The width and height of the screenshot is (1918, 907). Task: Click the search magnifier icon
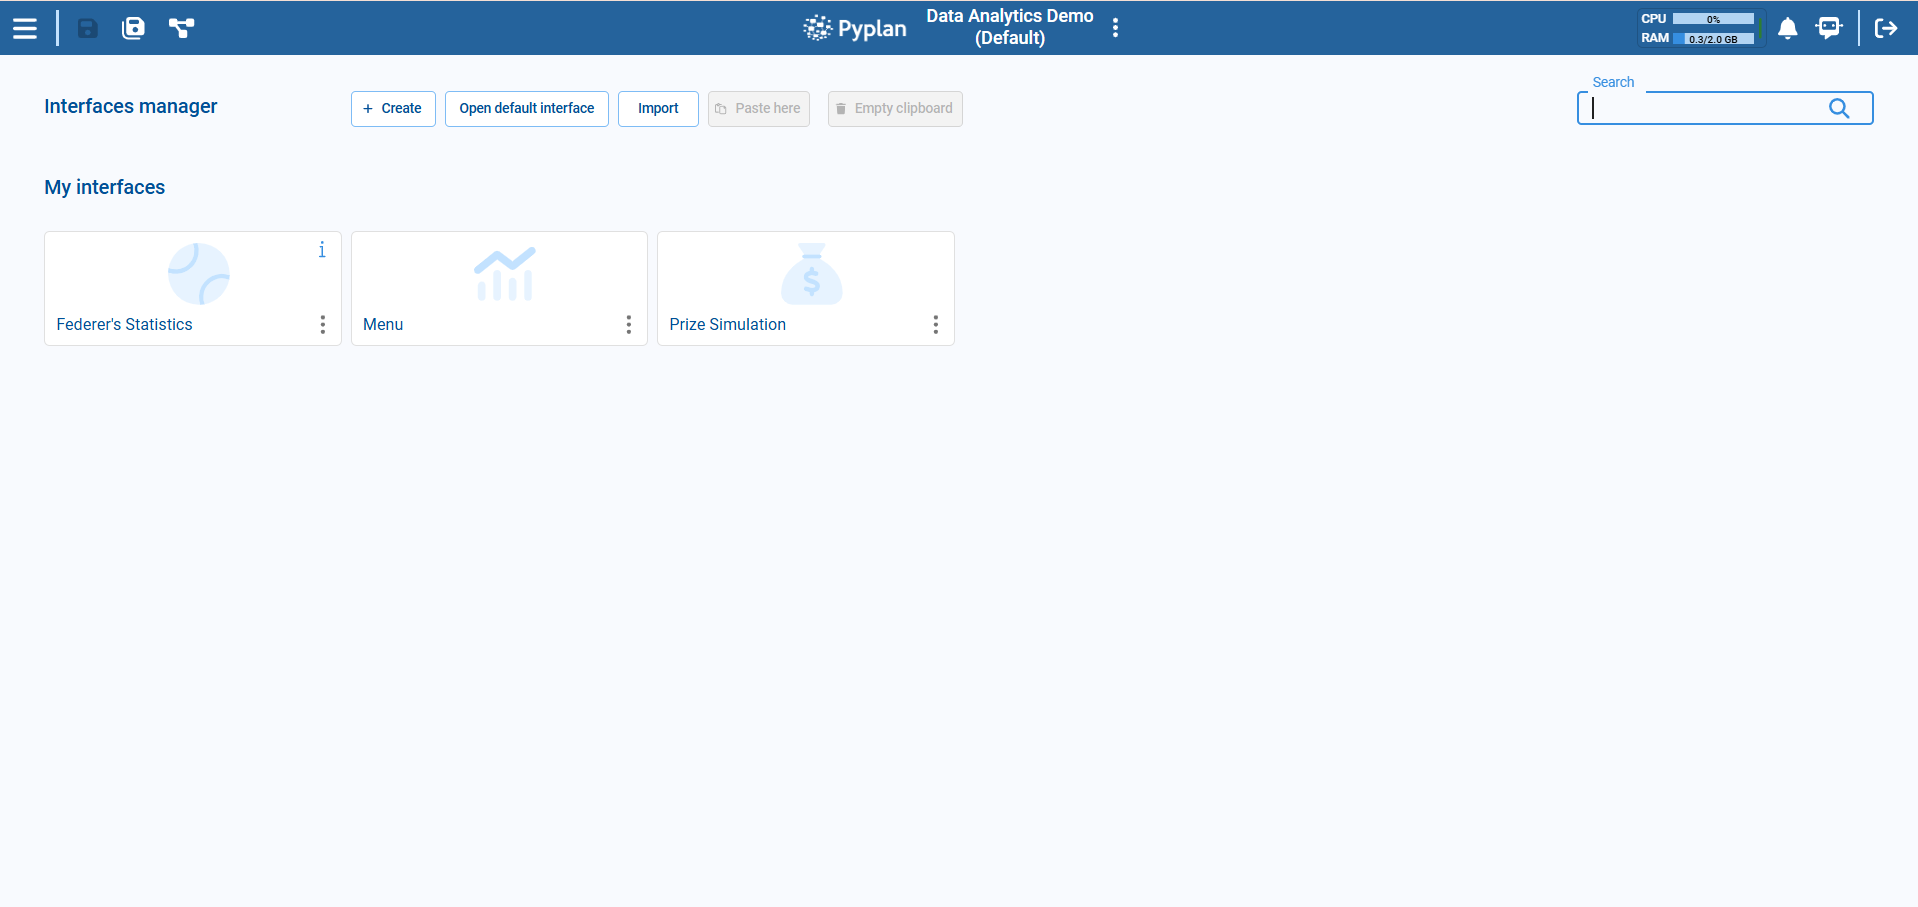click(x=1840, y=108)
